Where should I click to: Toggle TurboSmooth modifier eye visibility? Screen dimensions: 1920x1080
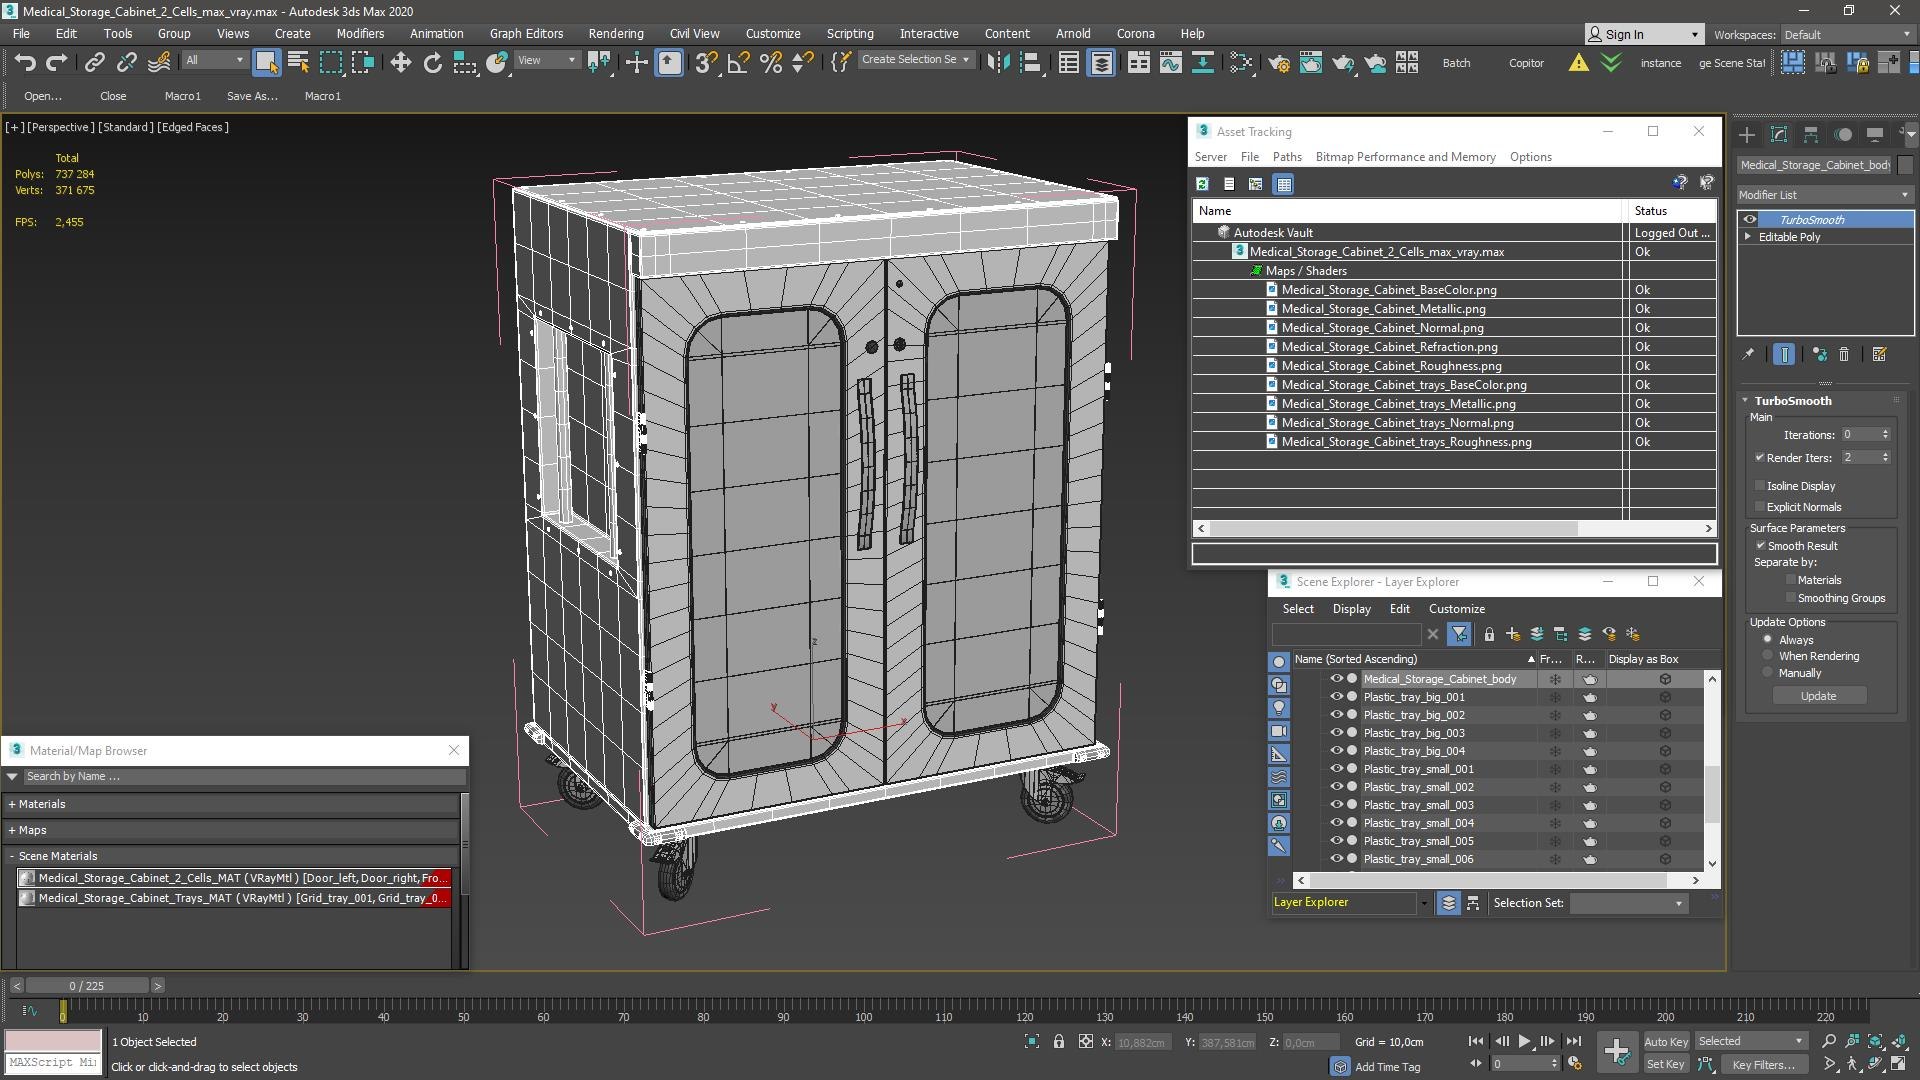click(x=1750, y=220)
